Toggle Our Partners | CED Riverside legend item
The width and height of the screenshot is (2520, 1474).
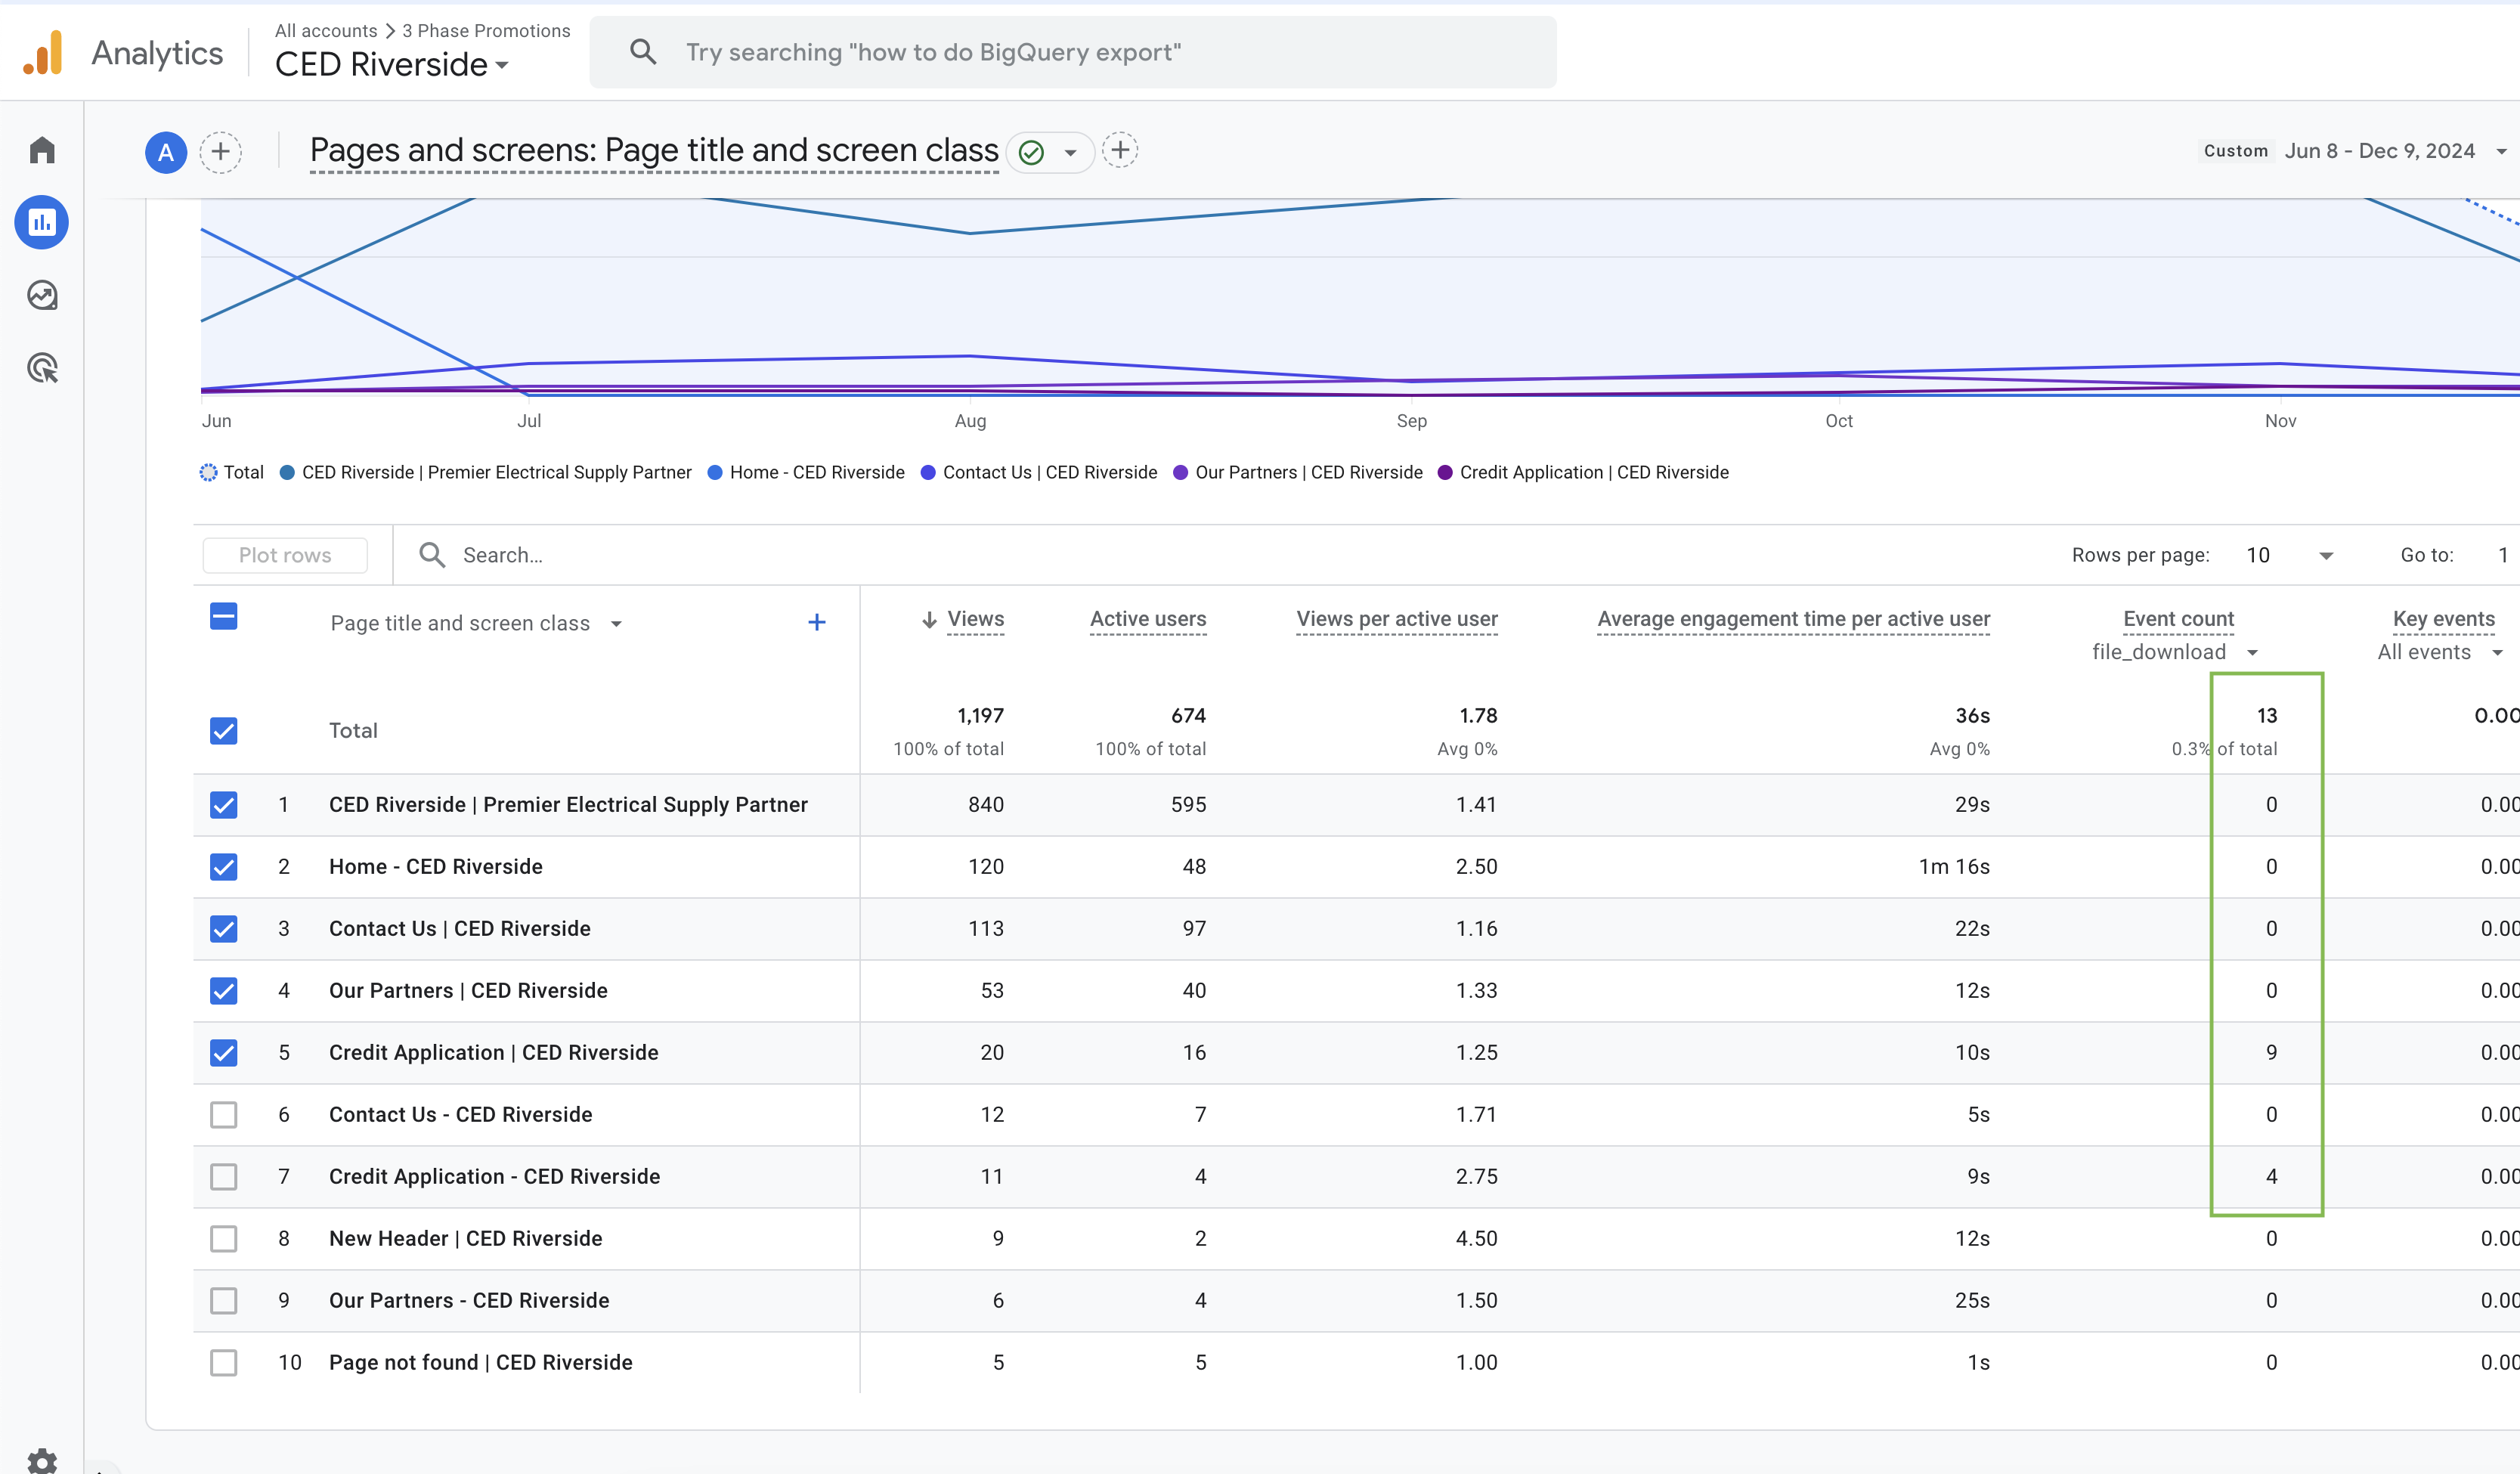[1298, 472]
